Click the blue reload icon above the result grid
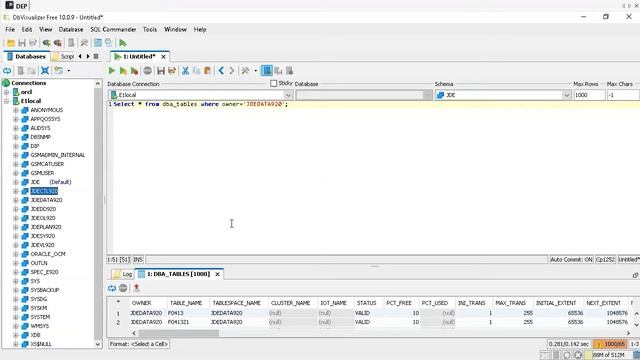 pos(112,288)
